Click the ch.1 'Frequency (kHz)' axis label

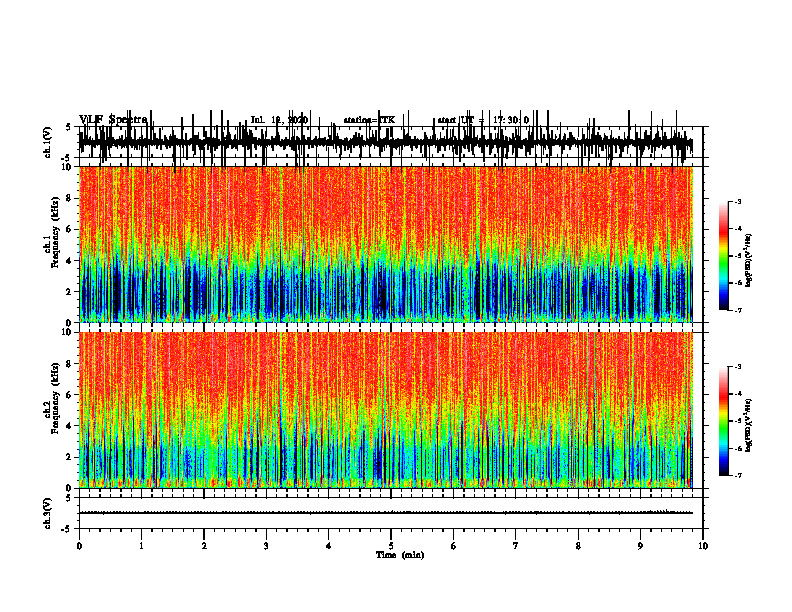(55, 232)
